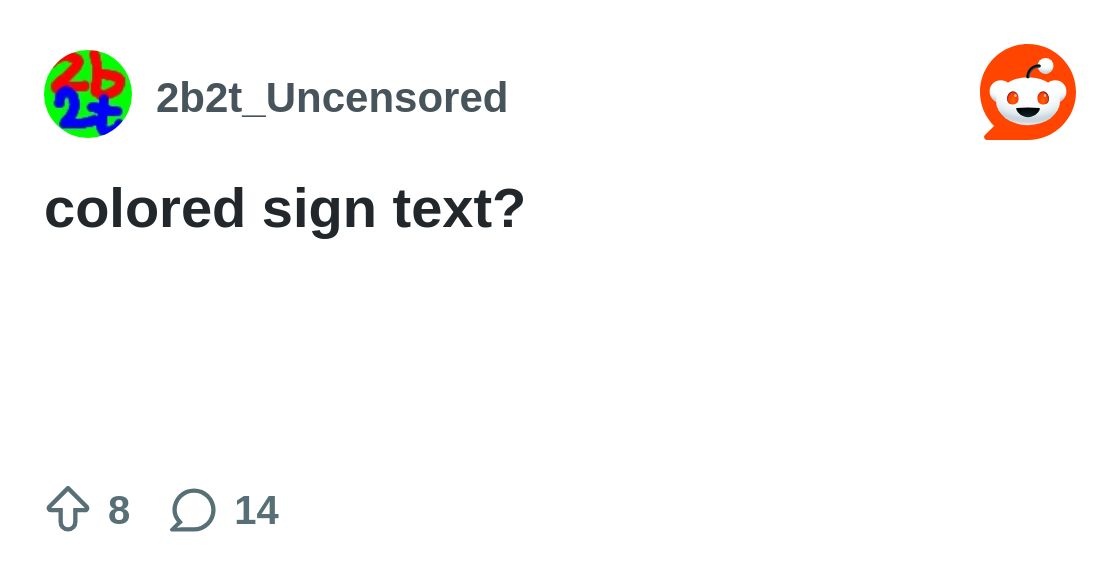Click Snoo's right orange eye
Viewport: 1120px width, 584px height.
(1043, 98)
